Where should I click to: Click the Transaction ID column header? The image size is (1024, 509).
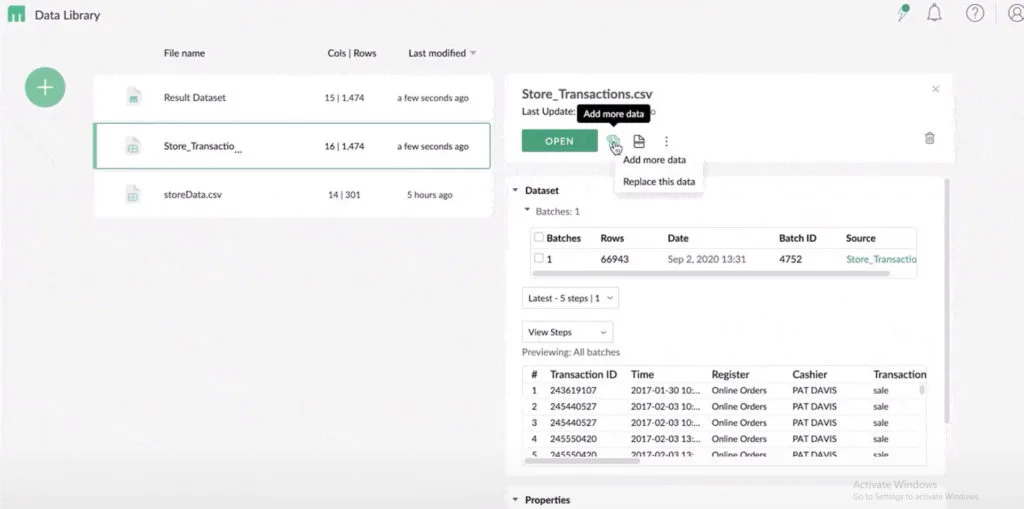[x=583, y=374]
